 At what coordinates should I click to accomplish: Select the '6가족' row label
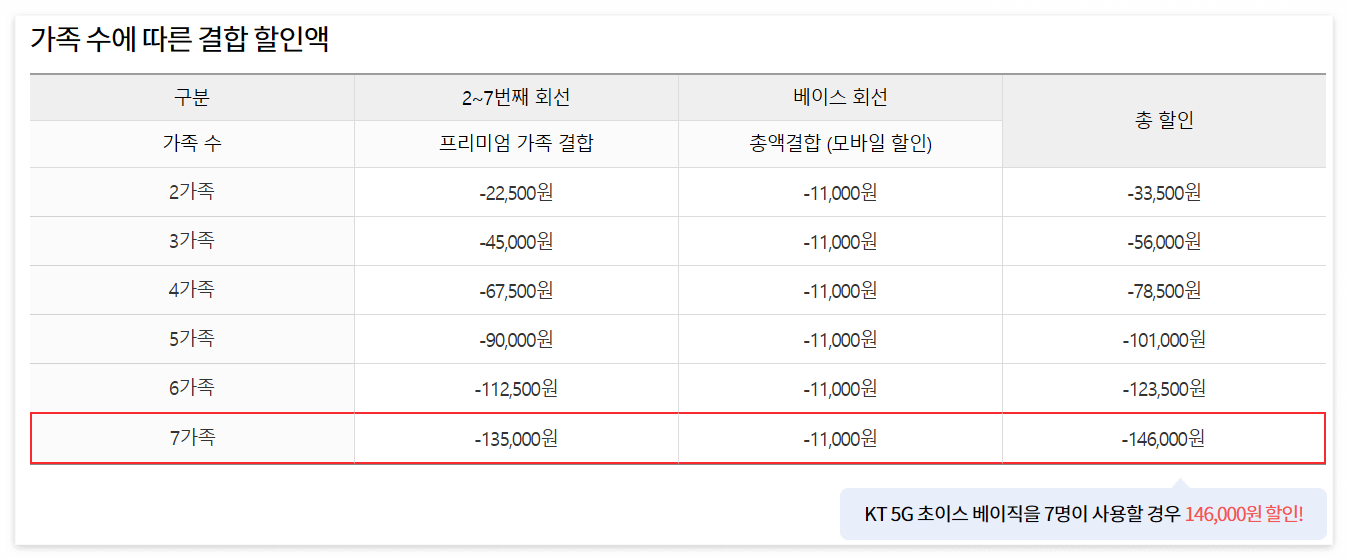(x=192, y=388)
